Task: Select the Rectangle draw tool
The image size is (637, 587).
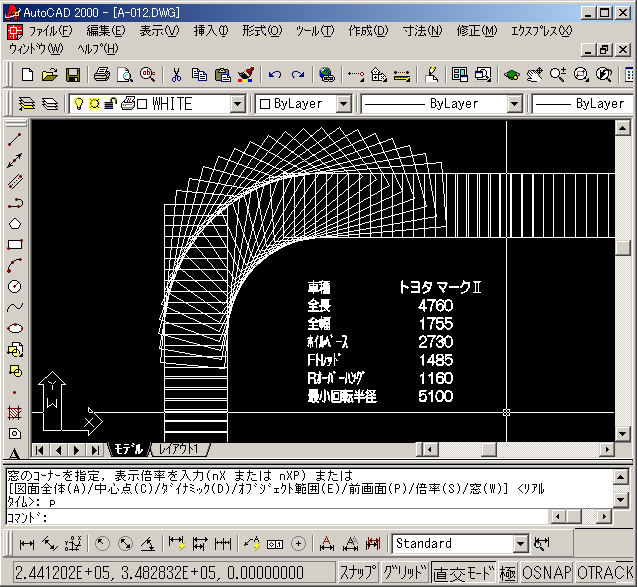Action: [15, 245]
